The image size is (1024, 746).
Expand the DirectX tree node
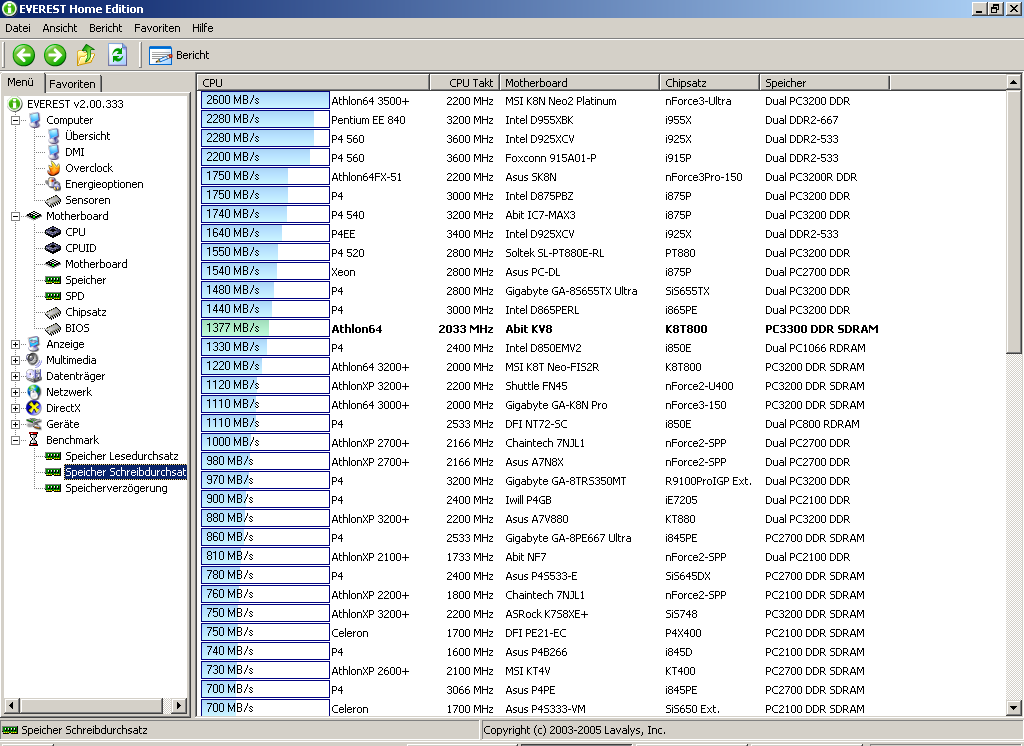(15, 408)
